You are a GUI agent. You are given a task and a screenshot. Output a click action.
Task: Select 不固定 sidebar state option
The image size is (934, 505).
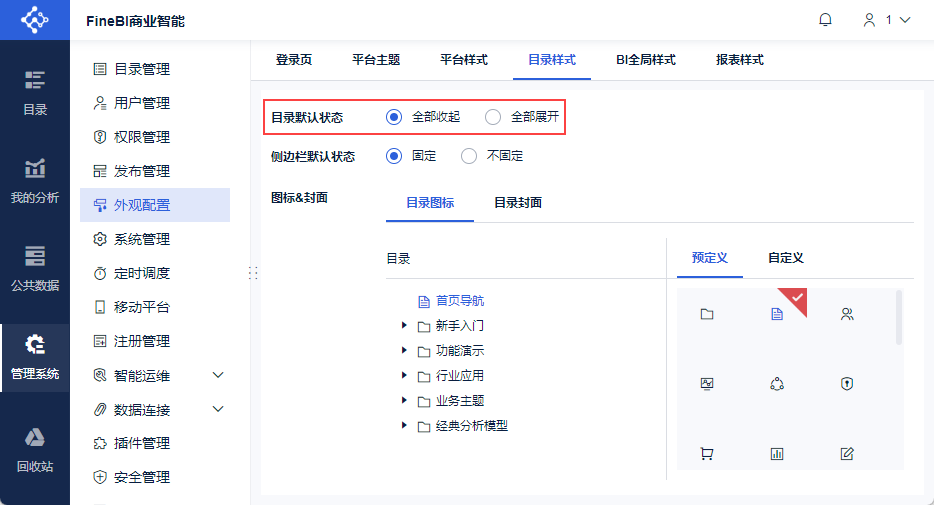coord(469,156)
